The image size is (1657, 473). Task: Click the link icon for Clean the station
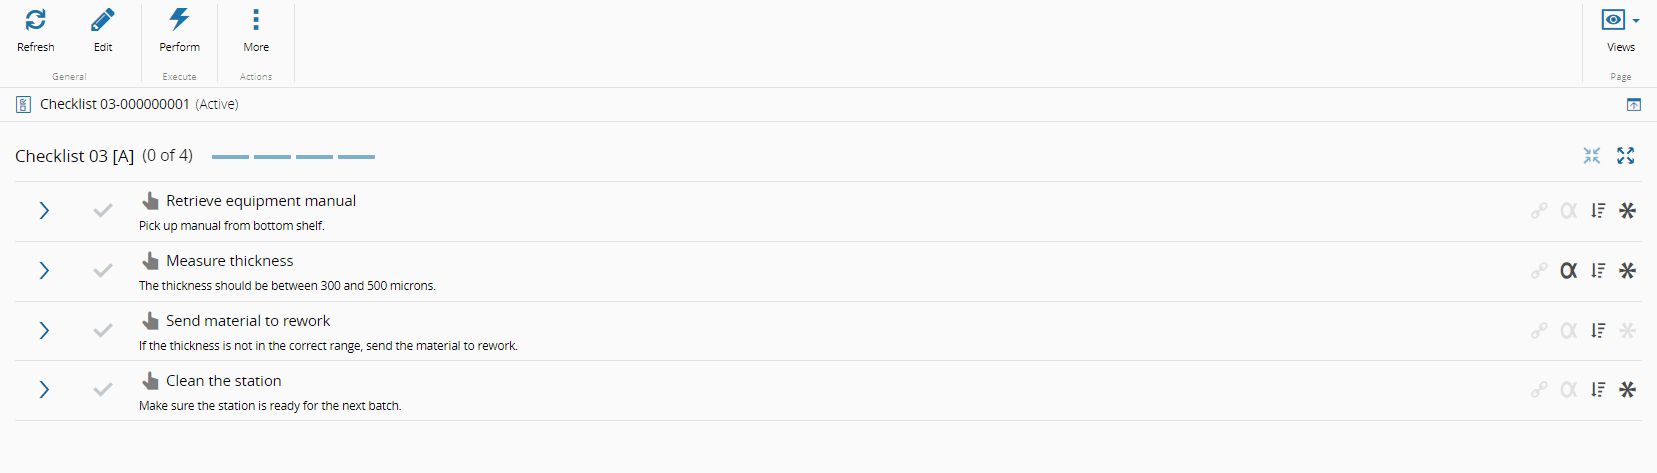1539,390
